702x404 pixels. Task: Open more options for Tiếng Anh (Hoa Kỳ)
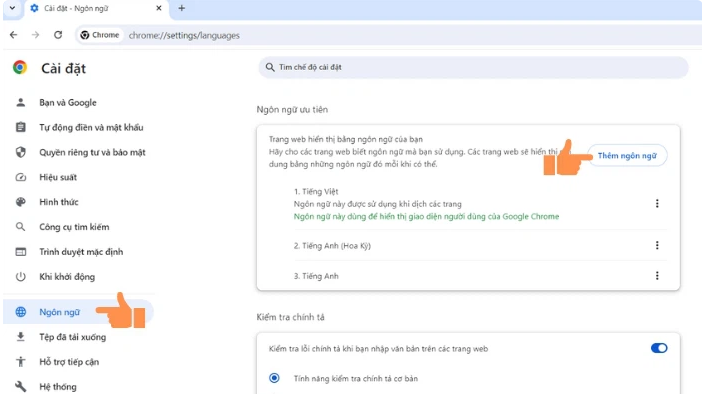[657, 245]
